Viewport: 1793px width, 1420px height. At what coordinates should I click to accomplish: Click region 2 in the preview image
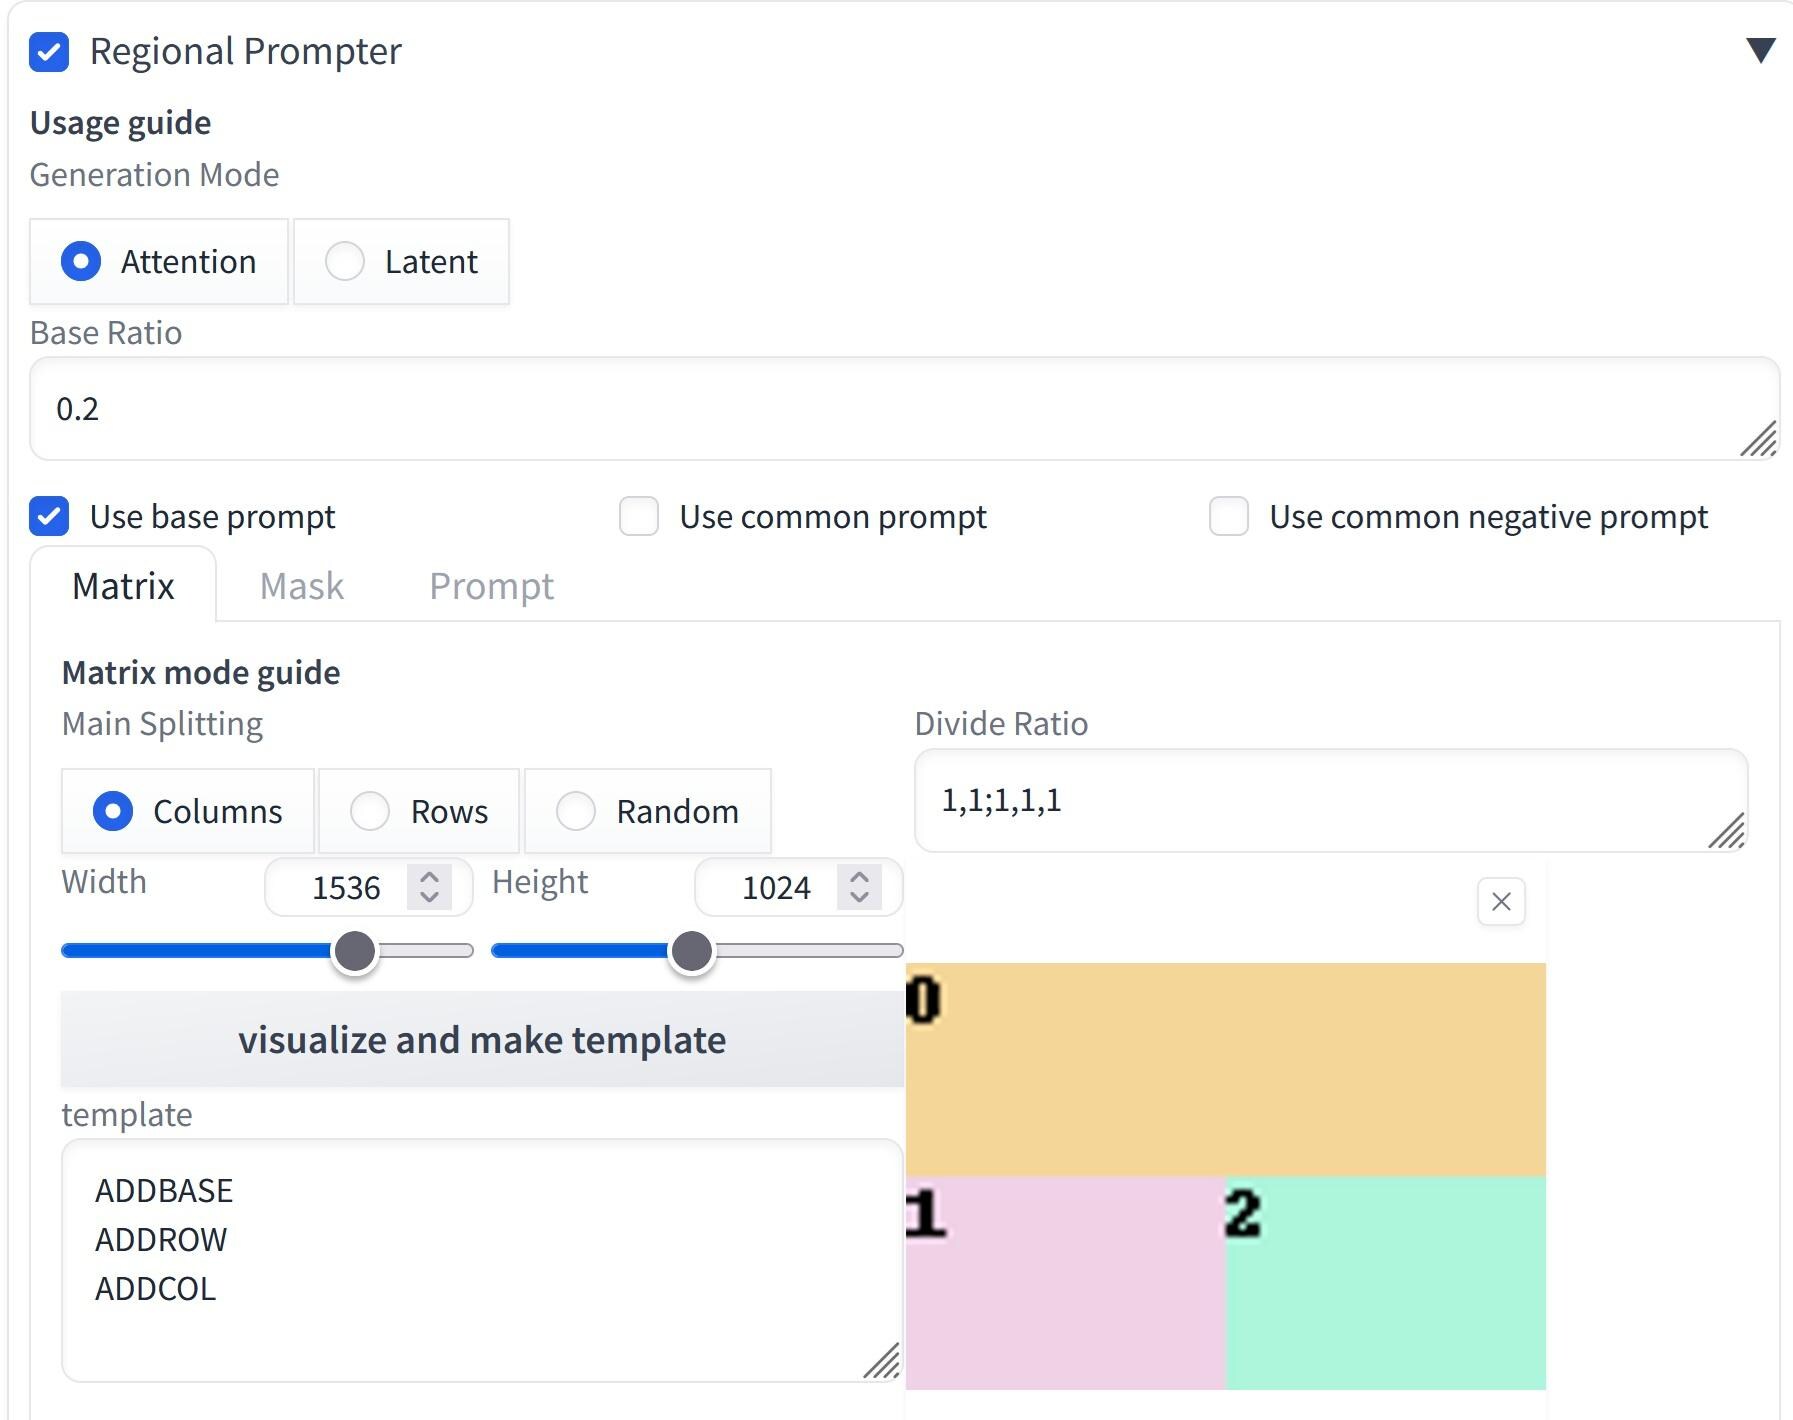coord(1385,1283)
